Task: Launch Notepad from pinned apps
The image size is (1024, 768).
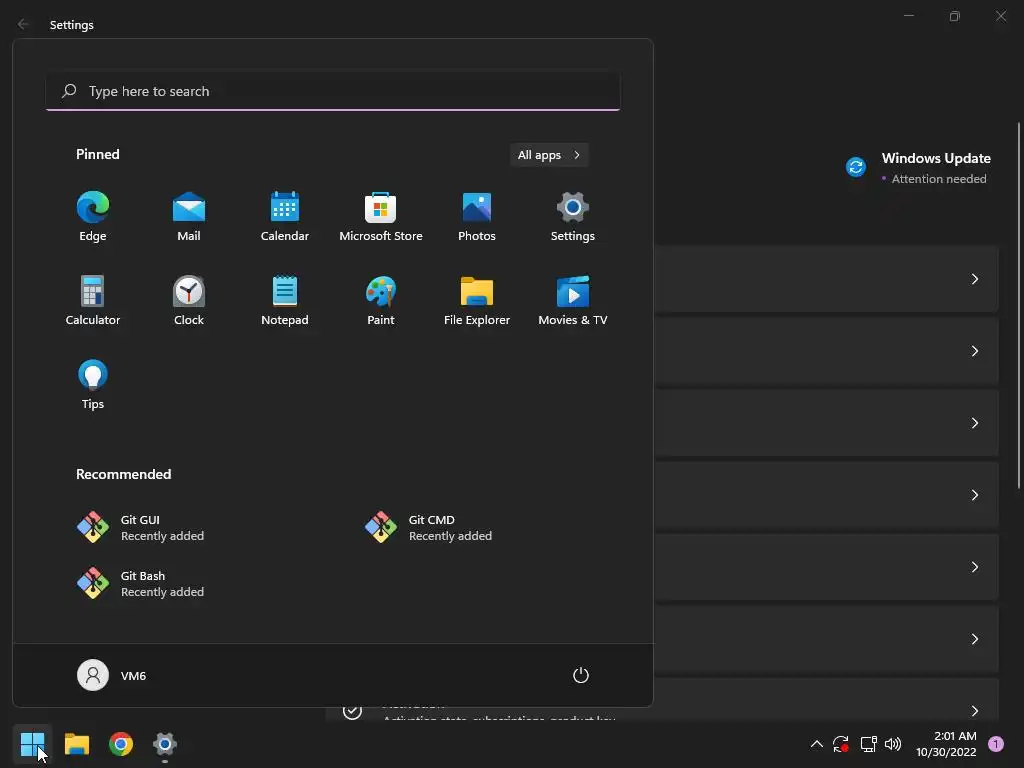Action: pyautogui.click(x=285, y=301)
